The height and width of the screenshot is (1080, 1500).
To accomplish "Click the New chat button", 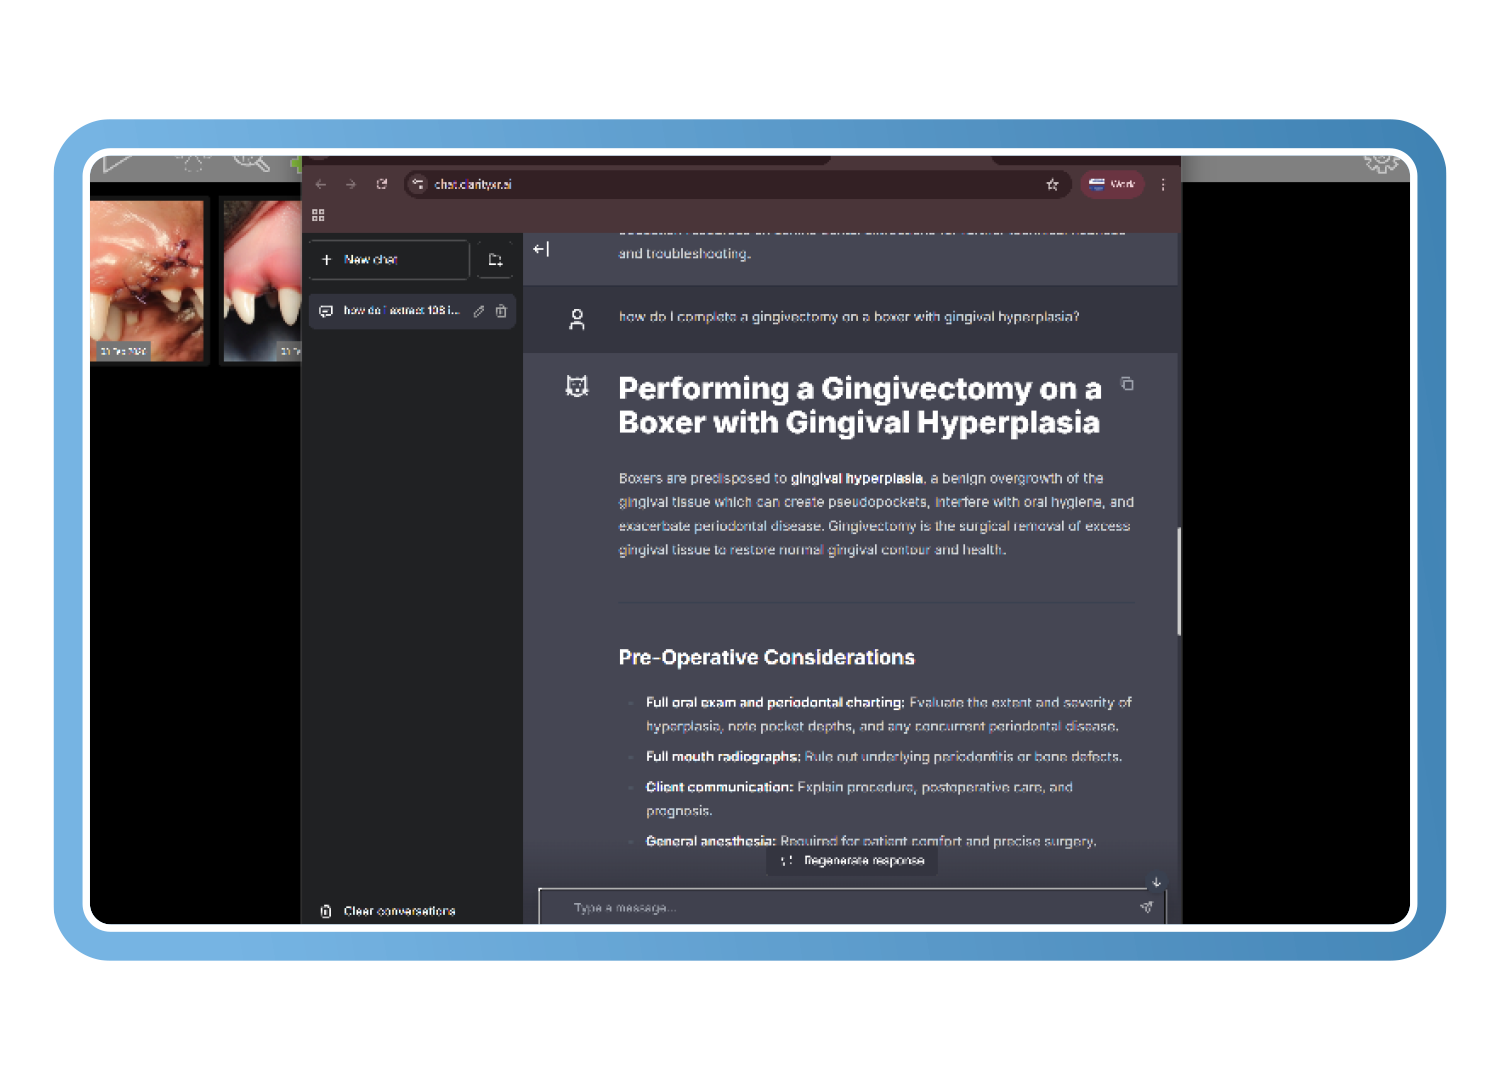I will [388, 260].
